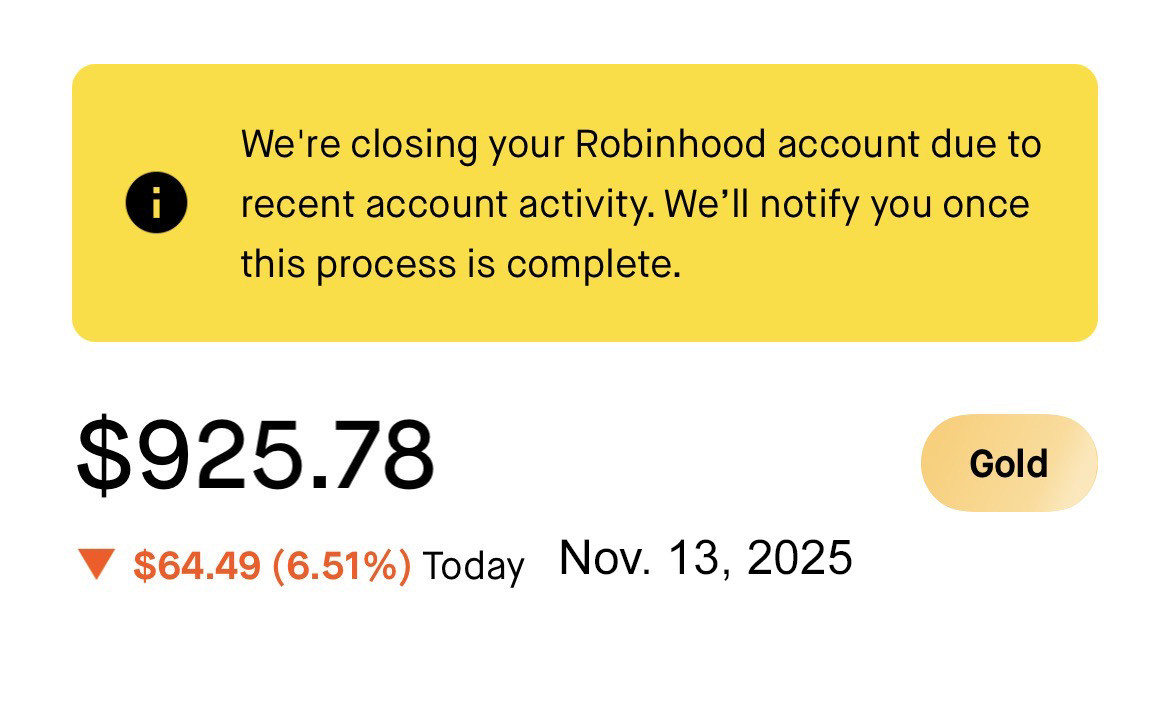
Task: Click "We're closing your" in the notice
Action: click(403, 144)
